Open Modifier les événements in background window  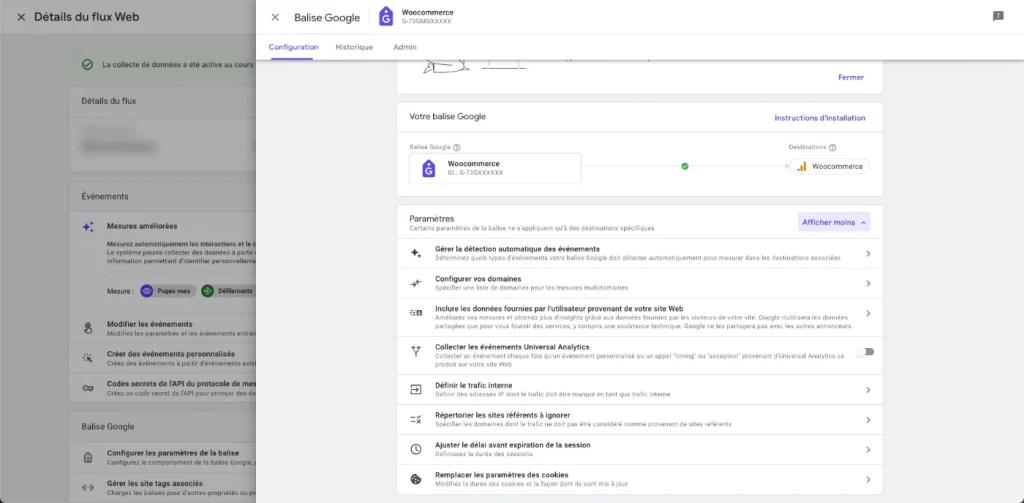(162, 329)
